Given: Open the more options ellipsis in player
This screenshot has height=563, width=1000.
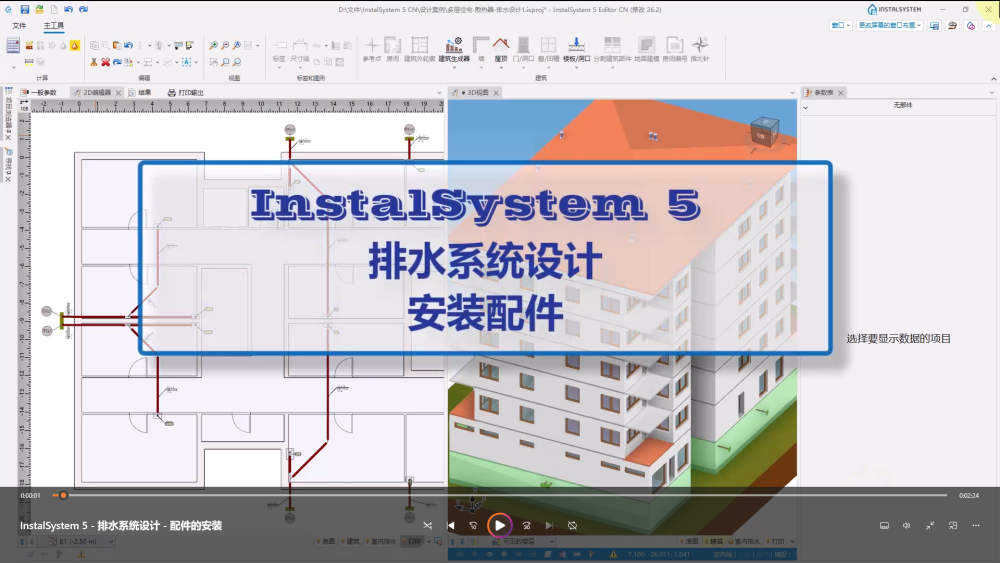Looking at the screenshot, I should click(x=976, y=525).
